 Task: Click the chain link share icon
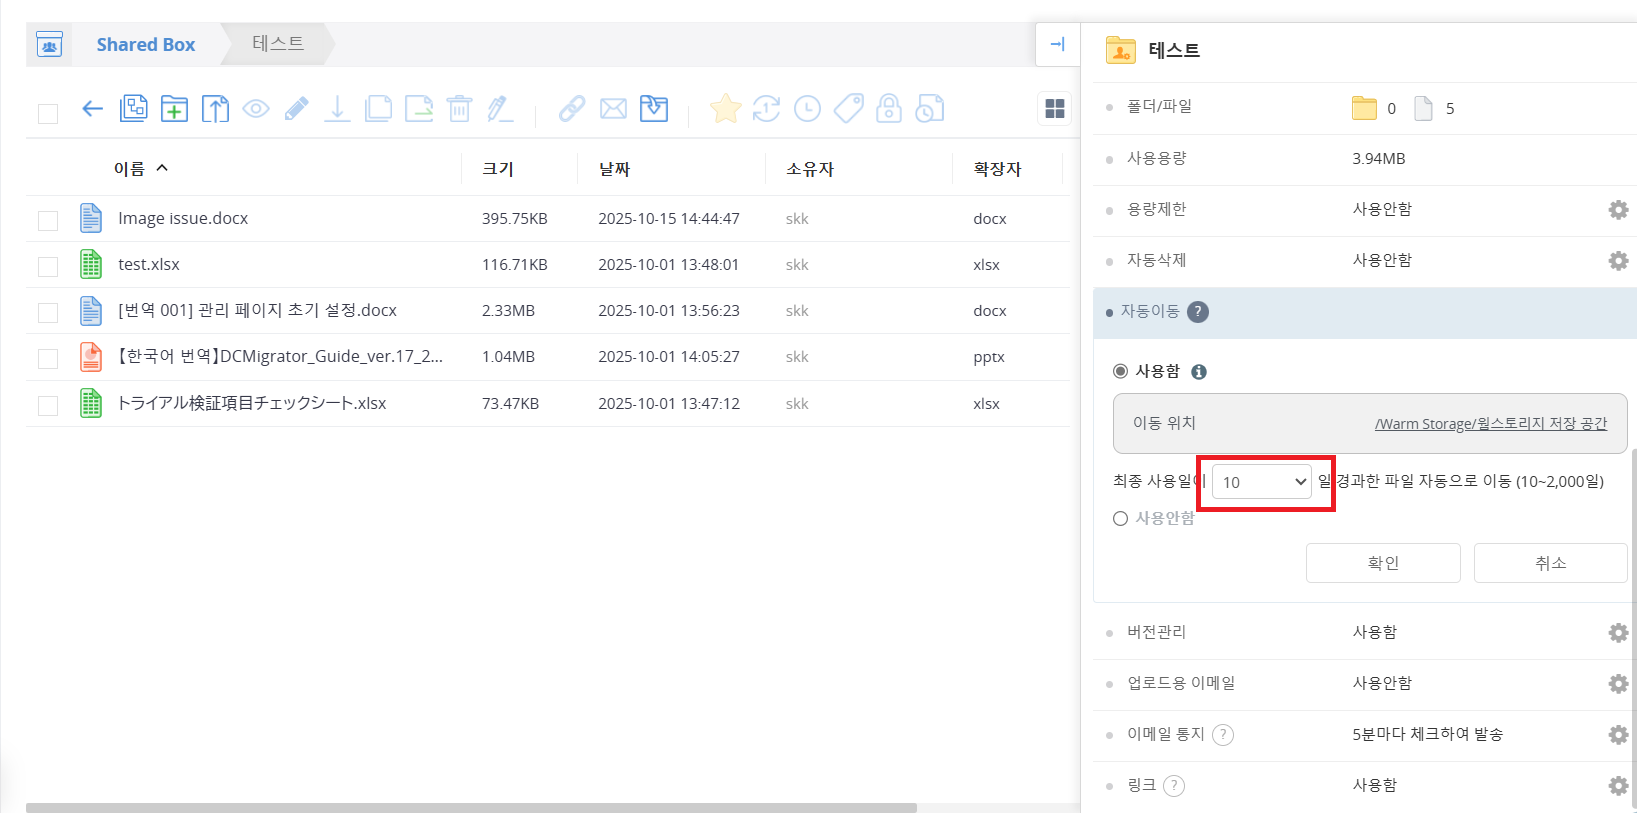pyautogui.click(x=572, y=109)
